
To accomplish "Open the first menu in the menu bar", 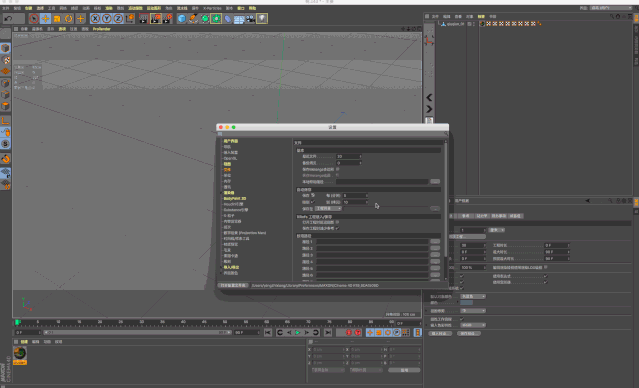I will pyautogui.click(x=5, y=8).
